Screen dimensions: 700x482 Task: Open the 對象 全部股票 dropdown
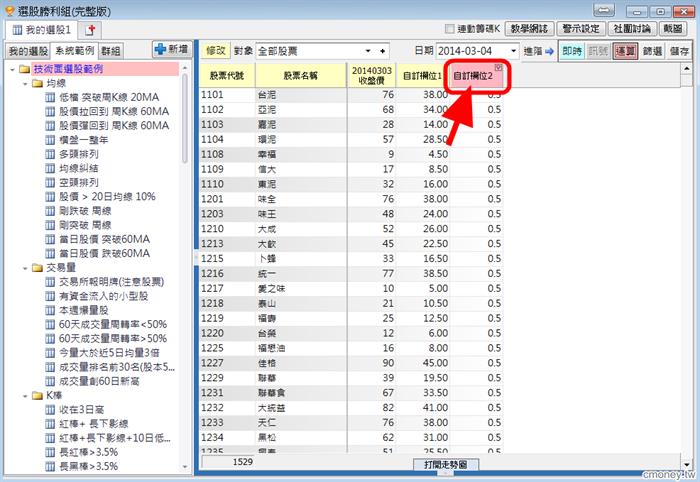[x=368, y=51]
